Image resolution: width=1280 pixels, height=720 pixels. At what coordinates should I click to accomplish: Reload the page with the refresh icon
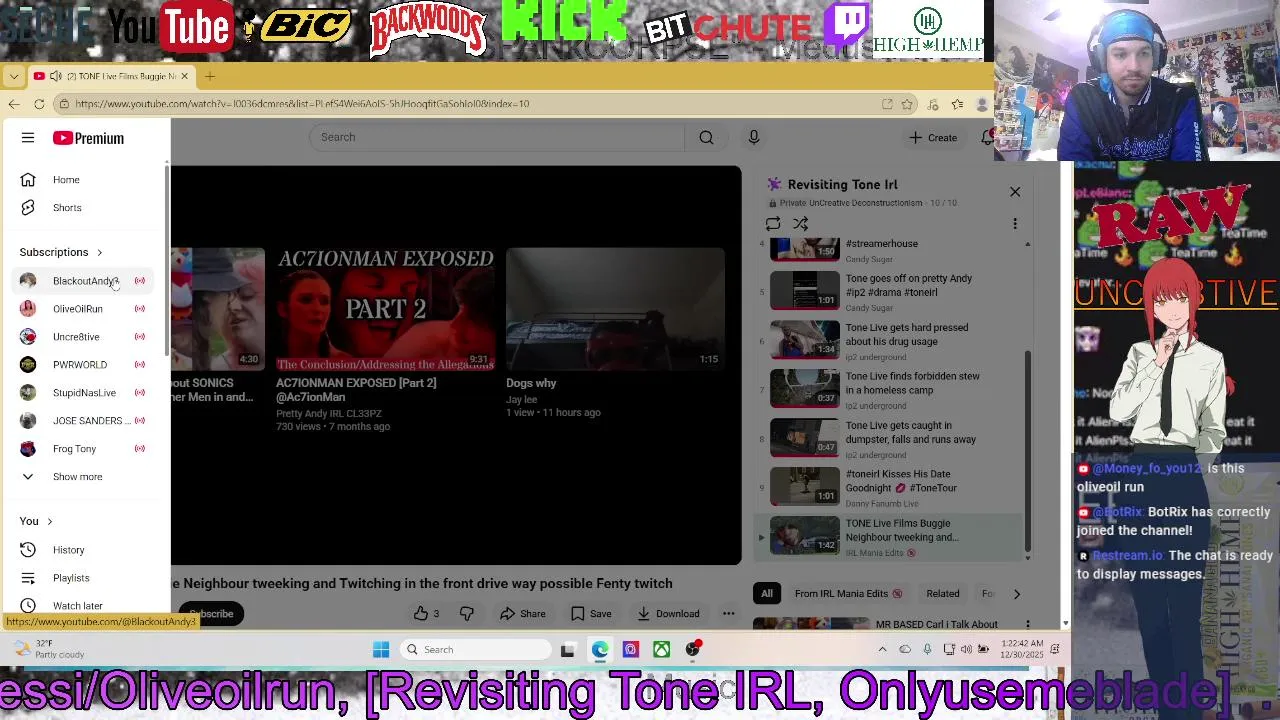tap(39, 104)
